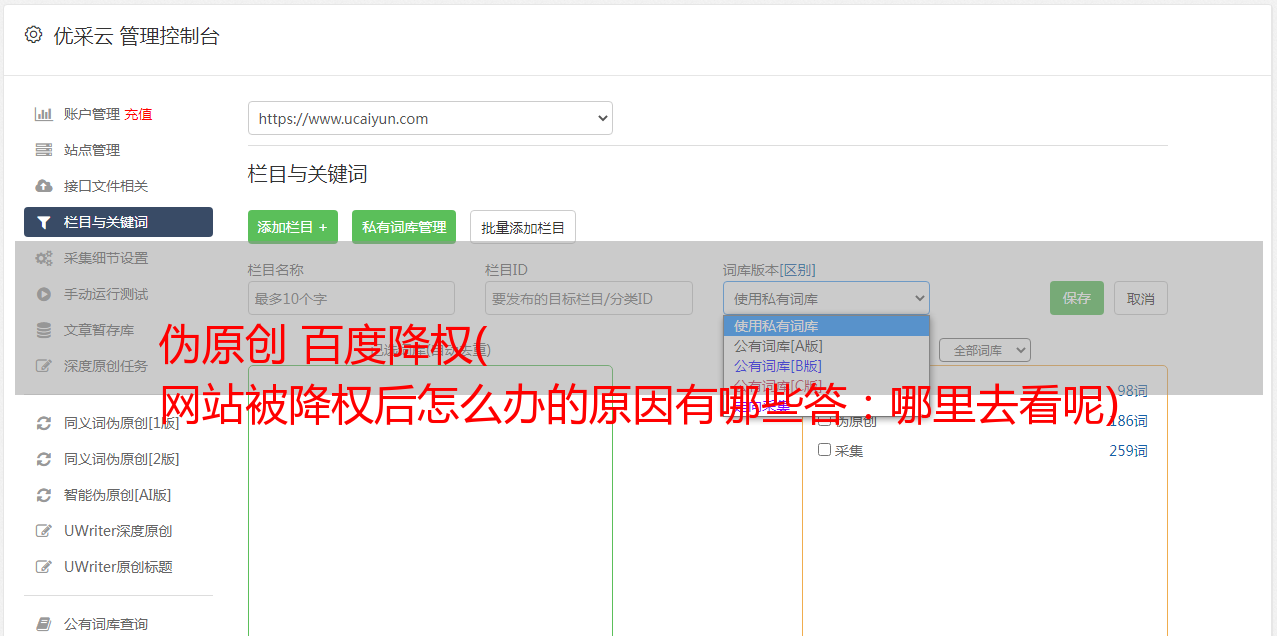
Task: Tick the 采集 checkbox
Action: click(x=824, y=450)
